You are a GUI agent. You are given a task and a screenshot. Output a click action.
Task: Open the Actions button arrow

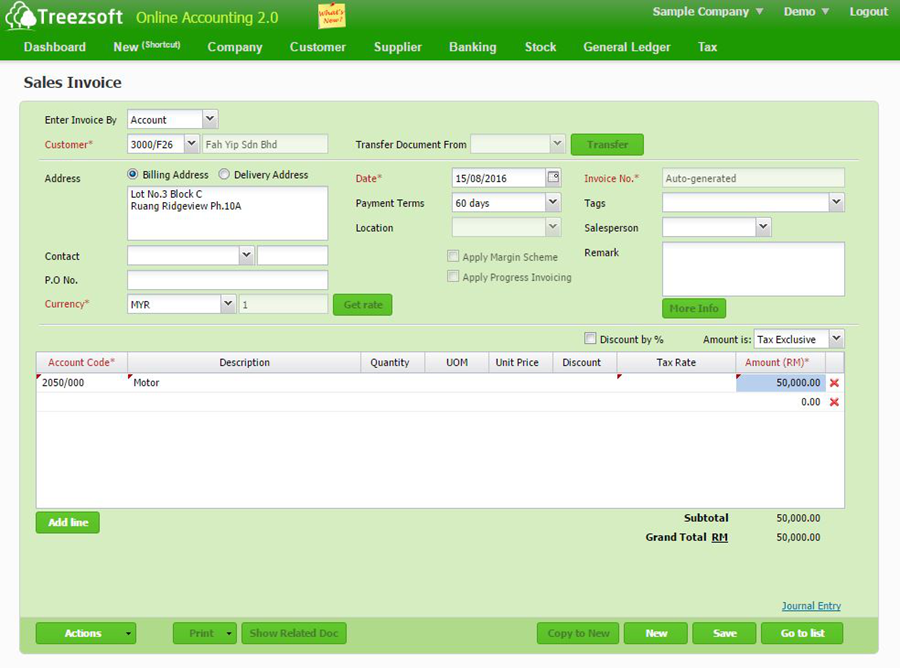(x=128, y=633)
